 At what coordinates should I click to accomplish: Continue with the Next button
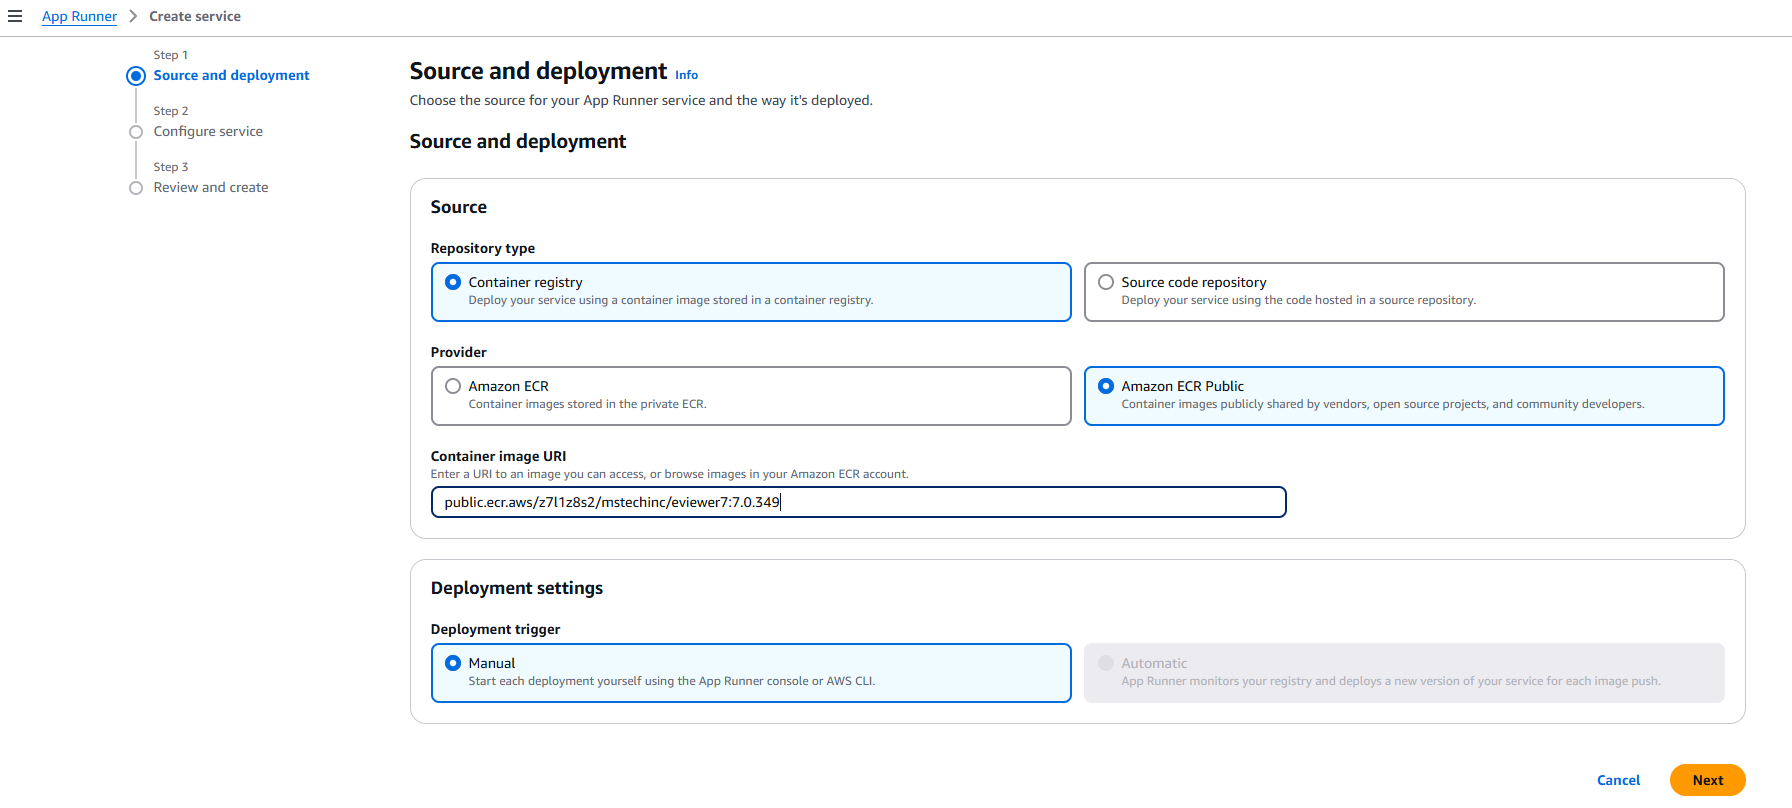1707,780
